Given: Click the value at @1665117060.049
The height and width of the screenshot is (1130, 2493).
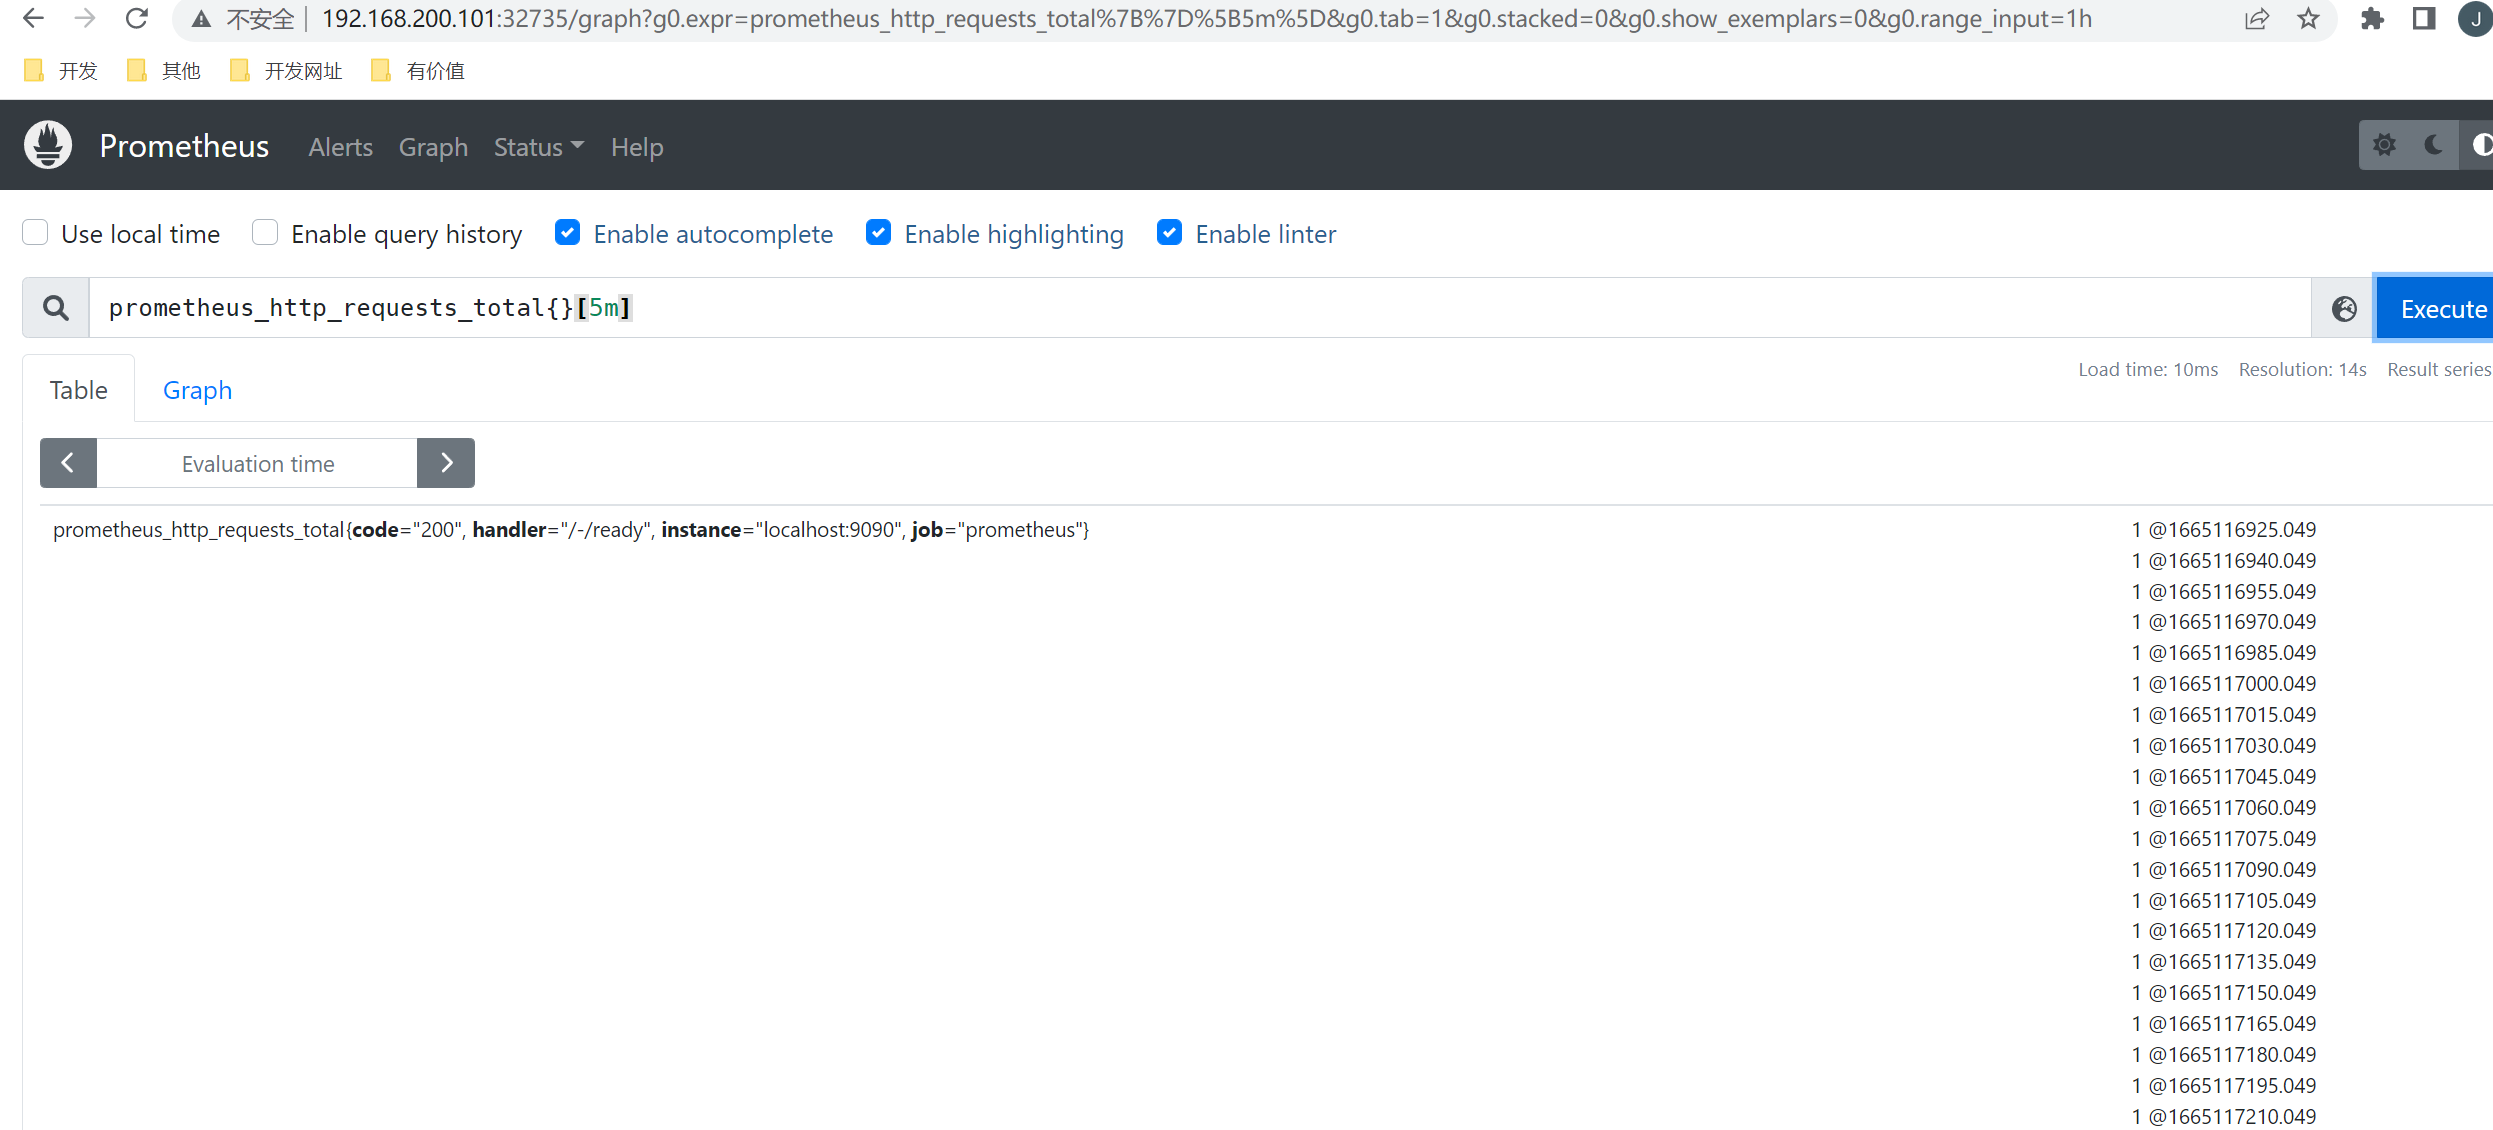Looking at the screenshot, I should click(x=2223, y=808).
